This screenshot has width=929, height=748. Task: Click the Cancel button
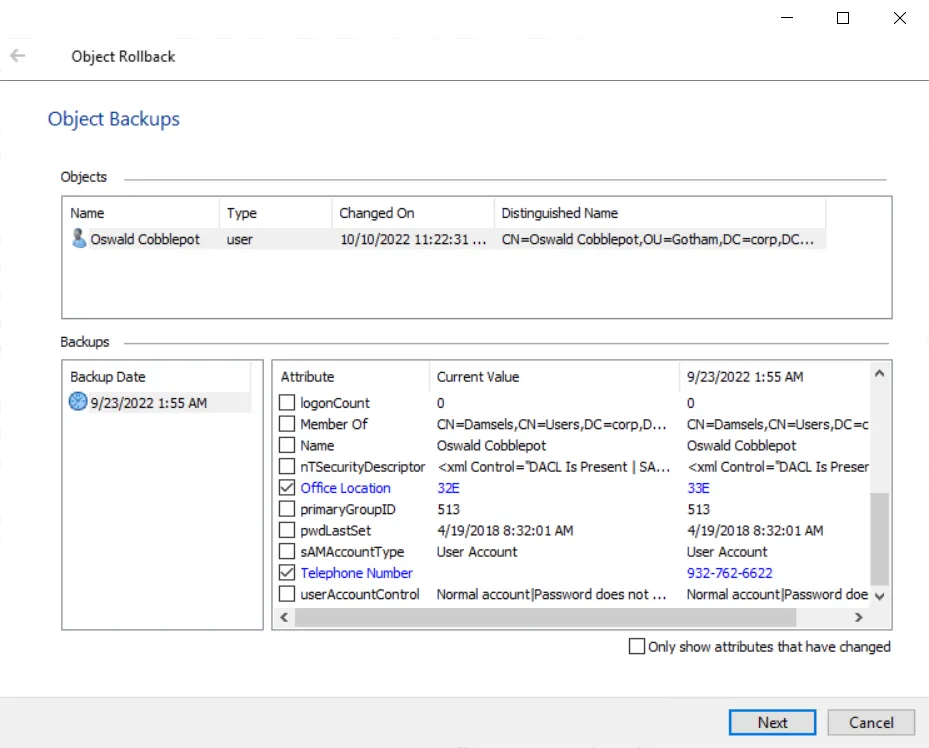871,723
